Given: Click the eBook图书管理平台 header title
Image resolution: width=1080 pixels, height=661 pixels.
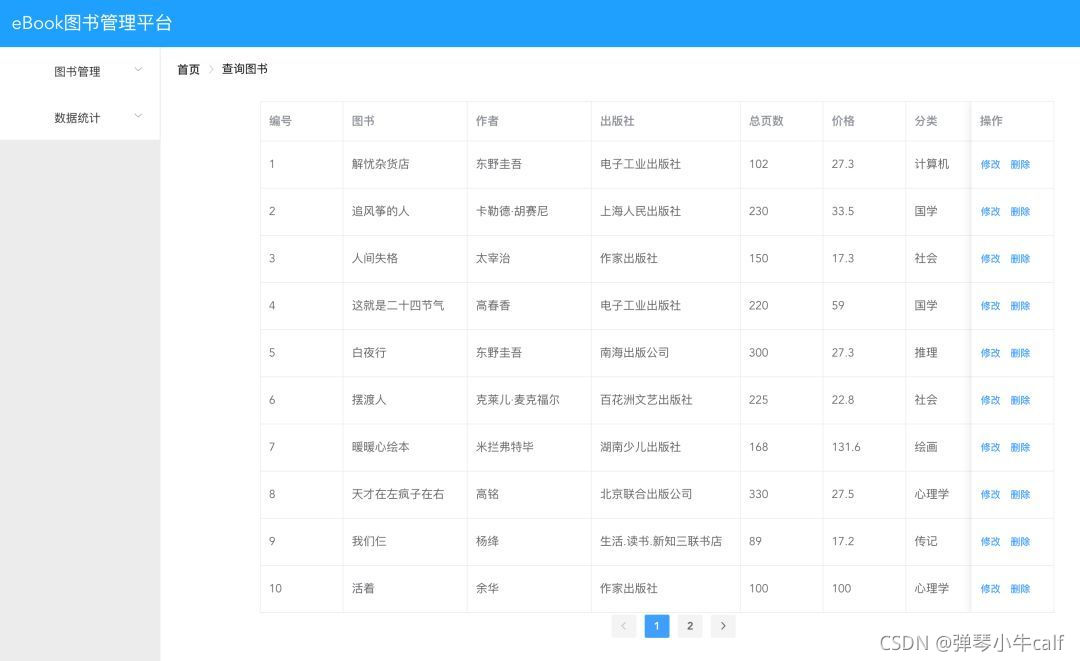Looking at the screenshot, I should pyautogui.click(x=92, y=22).
